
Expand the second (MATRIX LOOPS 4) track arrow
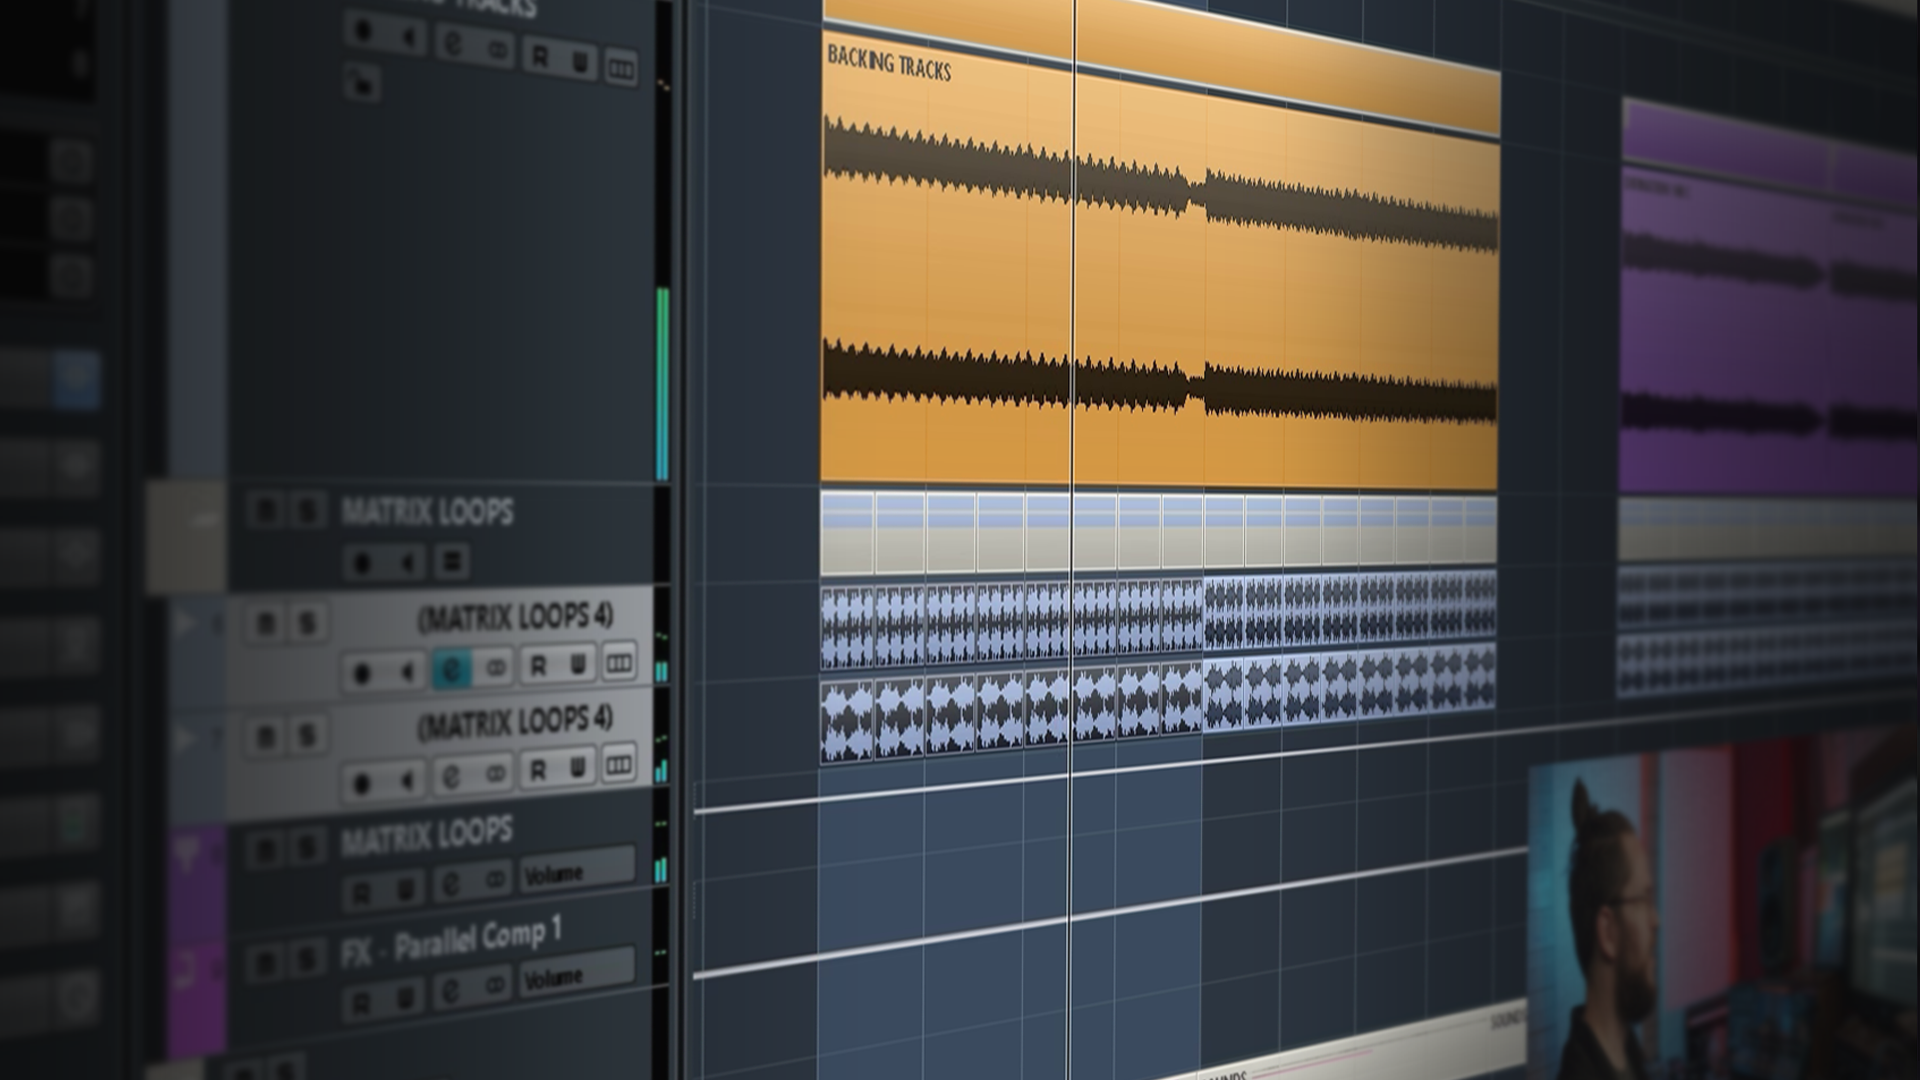185,739
